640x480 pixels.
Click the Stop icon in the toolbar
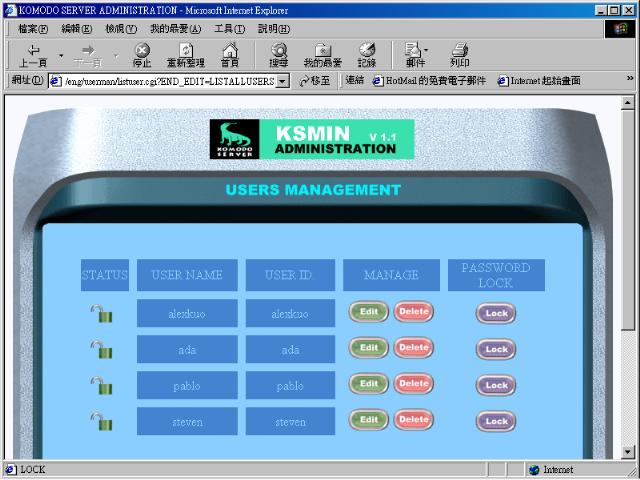point(142,53)
